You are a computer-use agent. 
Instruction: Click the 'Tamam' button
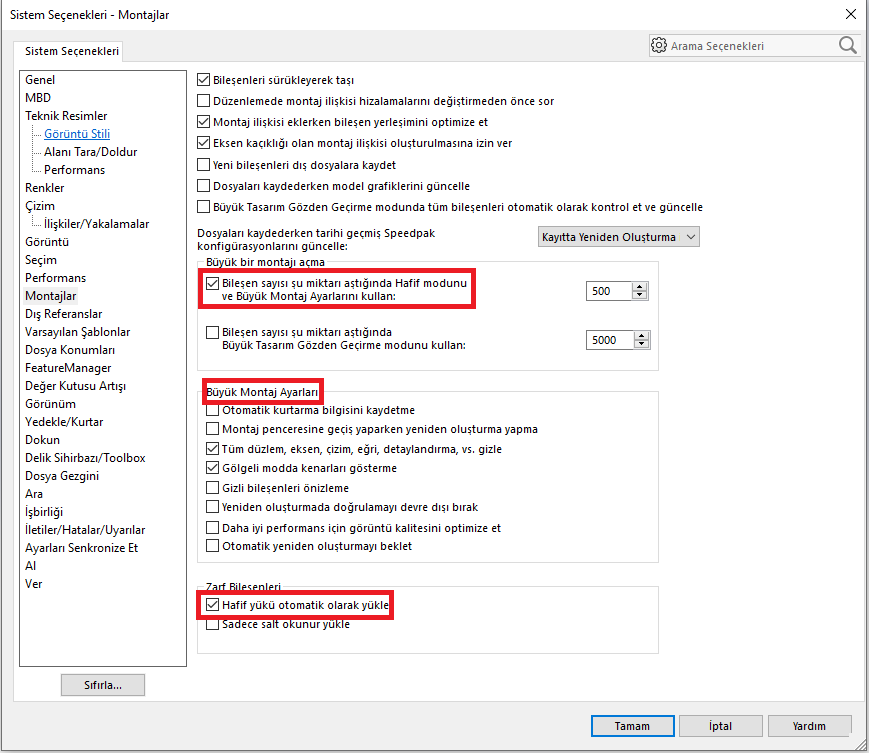pos(631,726)
